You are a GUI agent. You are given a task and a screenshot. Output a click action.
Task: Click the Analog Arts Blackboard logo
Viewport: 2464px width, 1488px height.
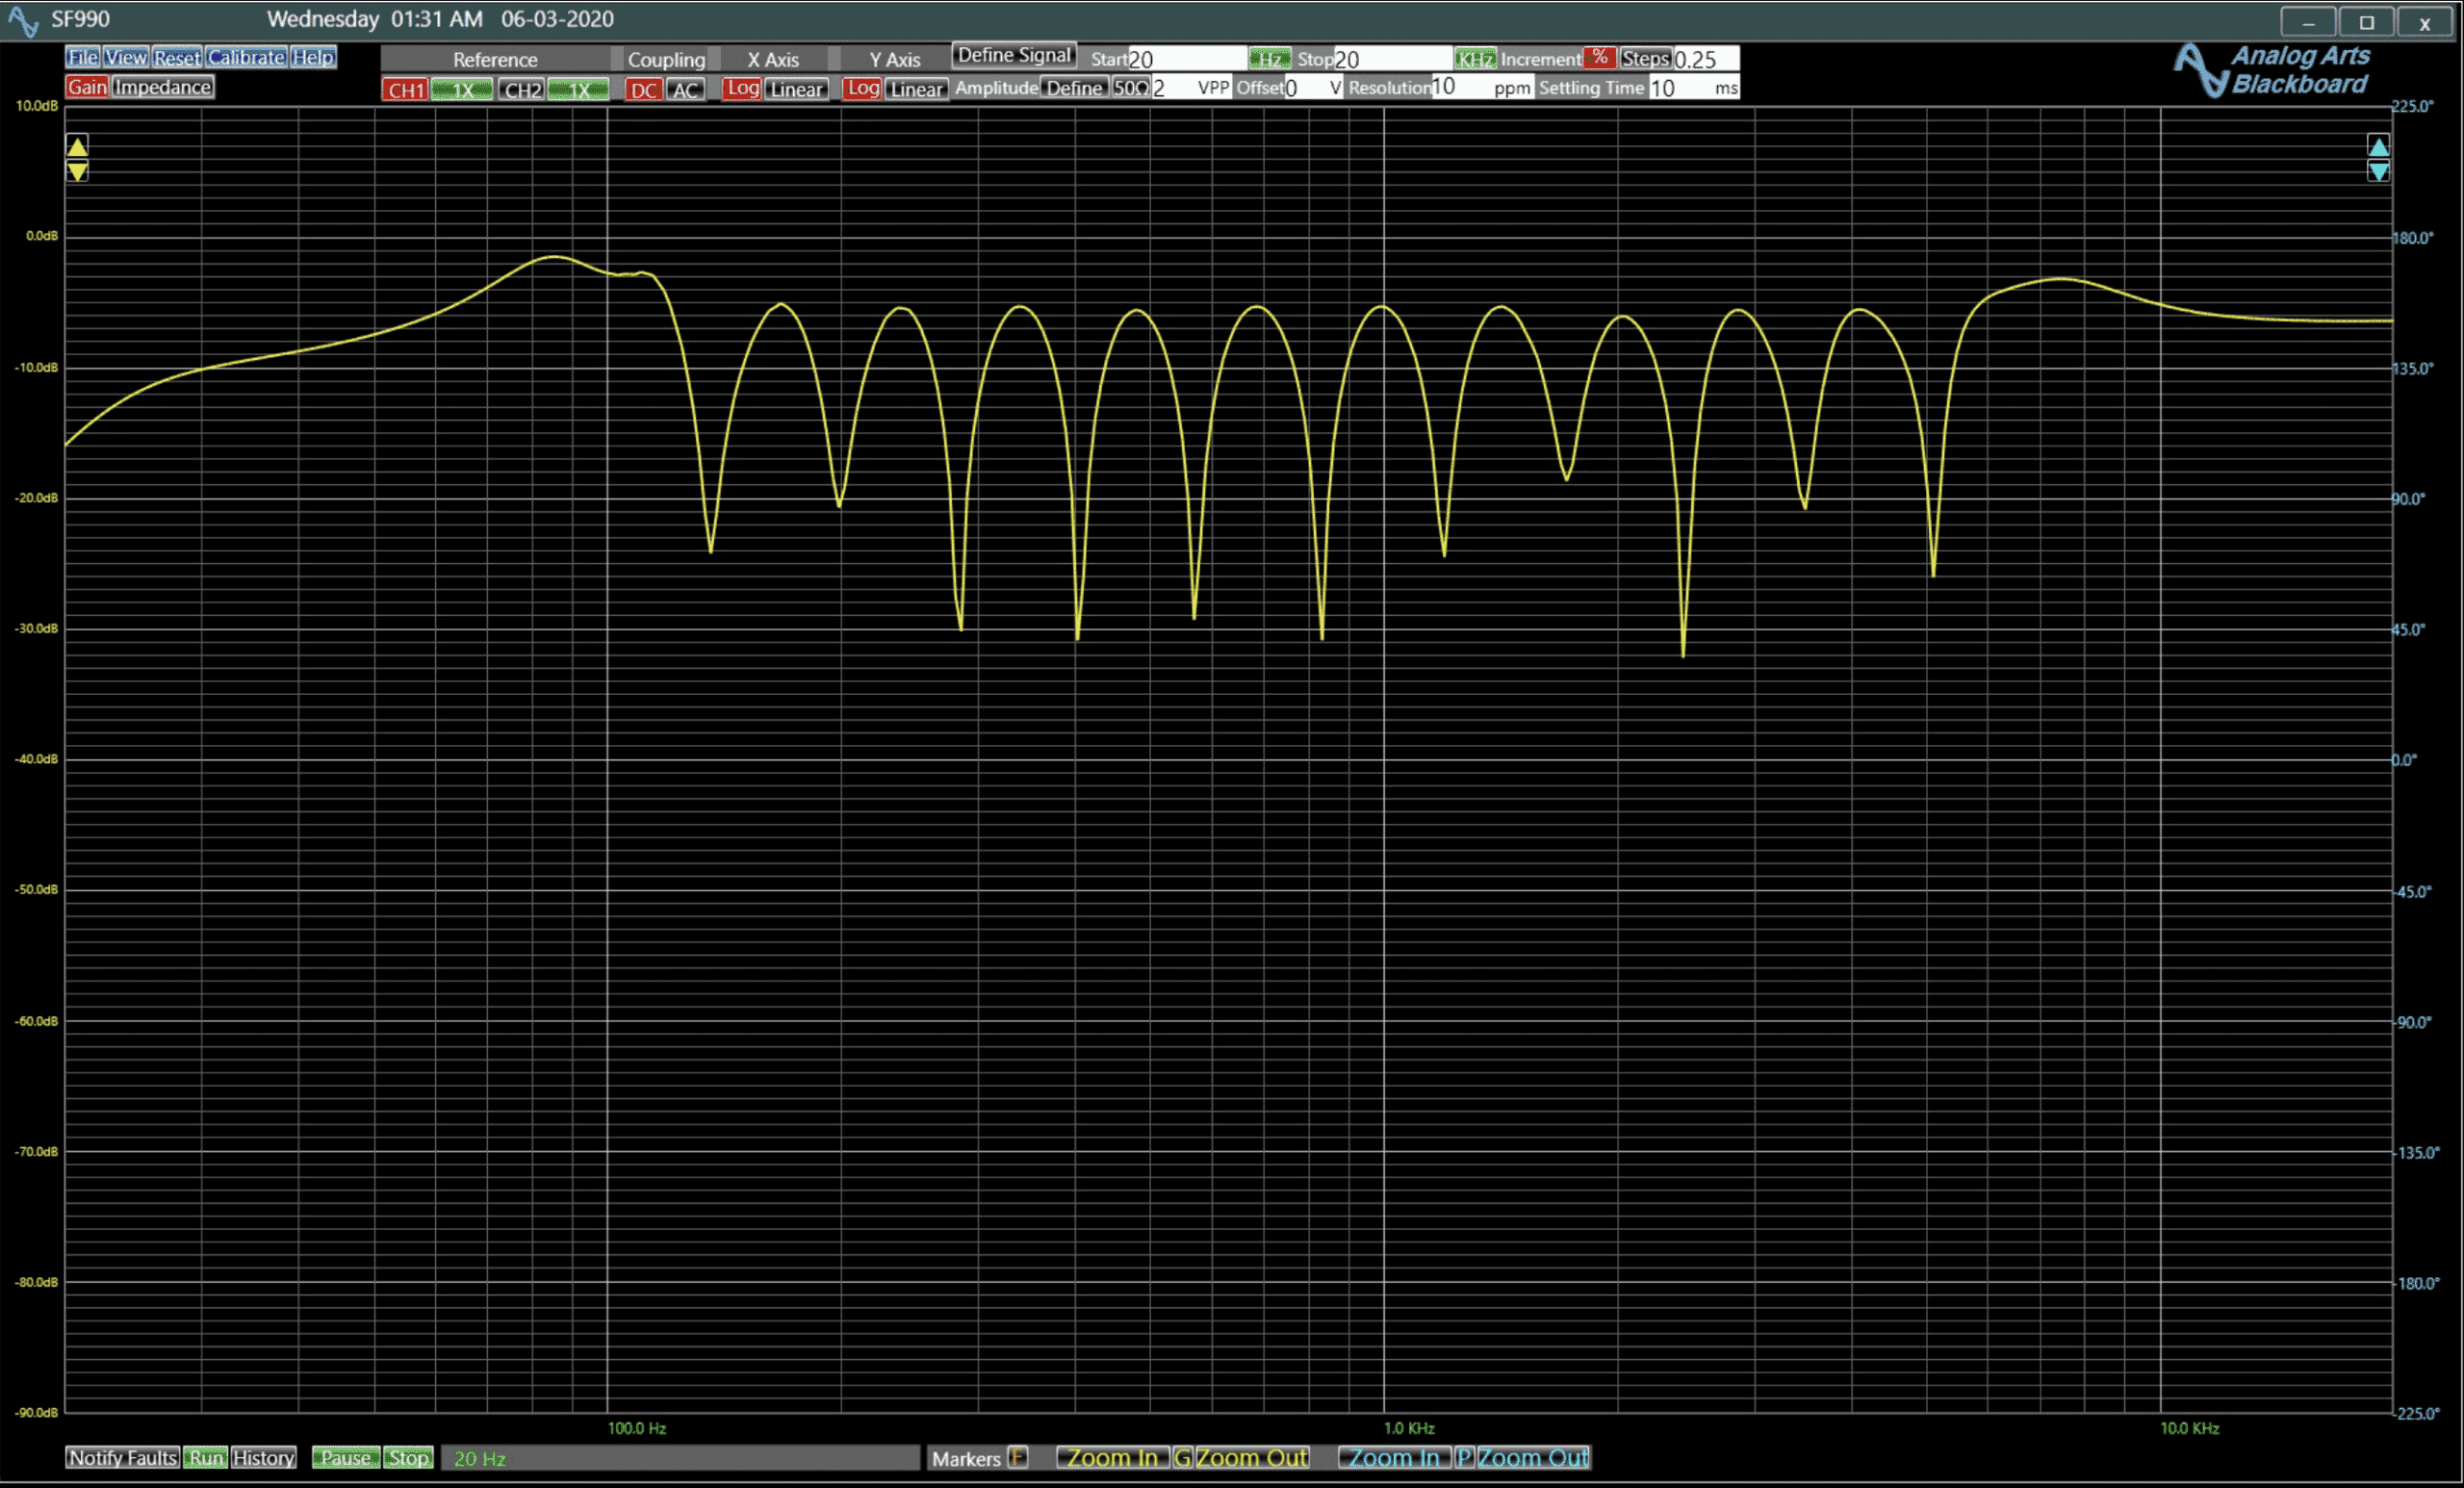point(2272,70)
